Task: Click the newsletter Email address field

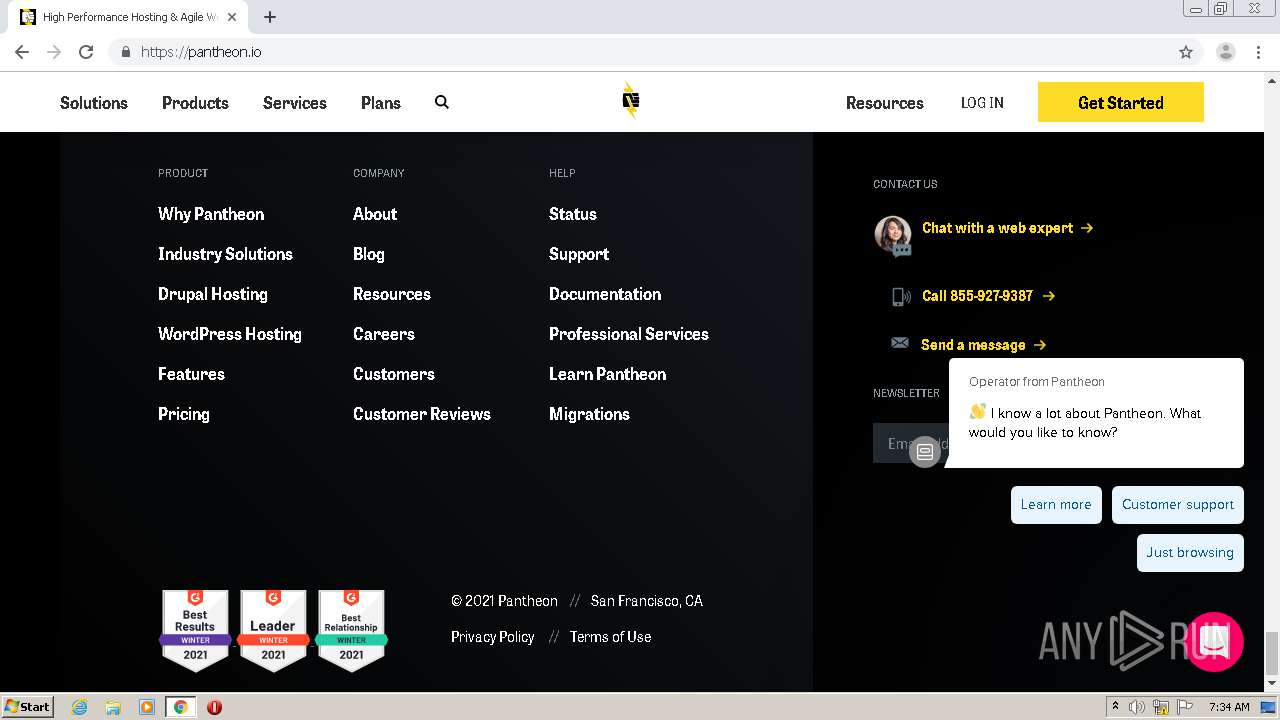Action: (x=910, y=443)
